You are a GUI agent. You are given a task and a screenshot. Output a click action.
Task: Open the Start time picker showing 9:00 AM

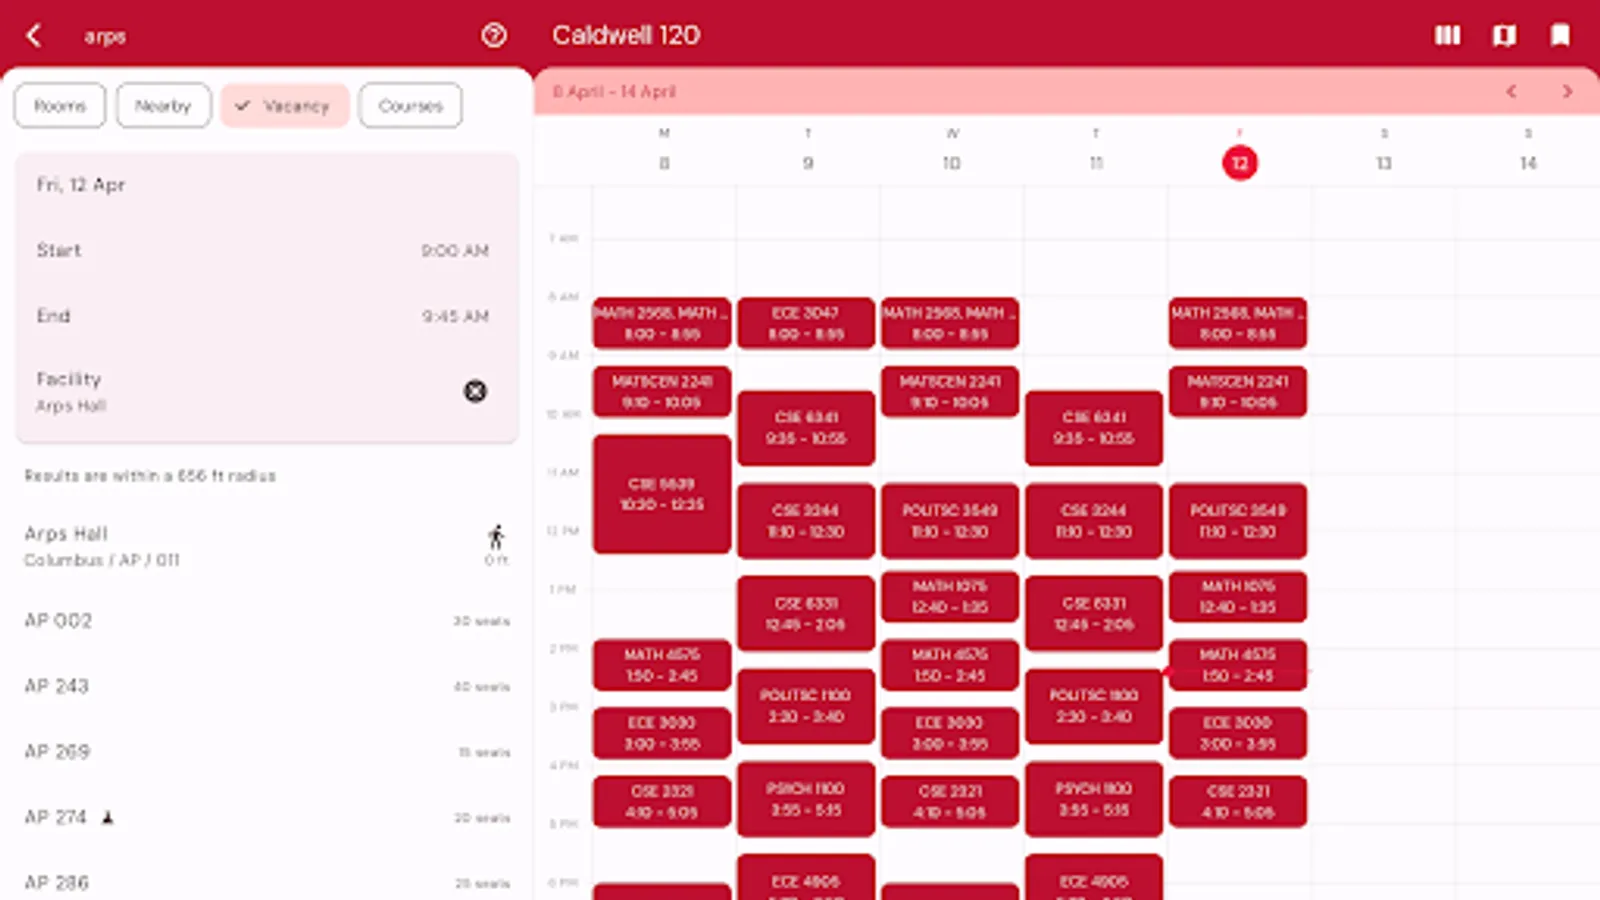(265, 250)
